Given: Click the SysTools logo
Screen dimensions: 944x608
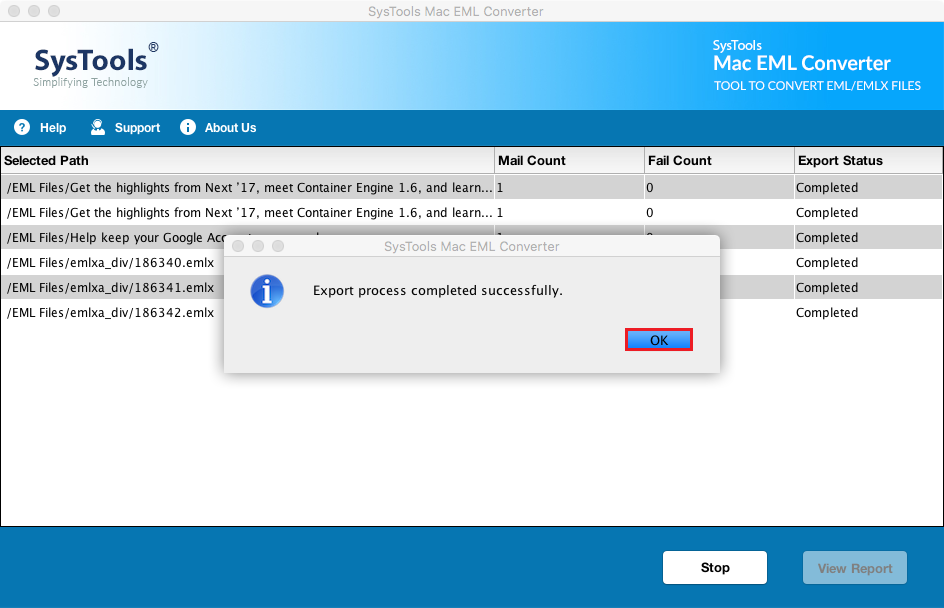Looking at the screenshot, I should tap(96, 64).
